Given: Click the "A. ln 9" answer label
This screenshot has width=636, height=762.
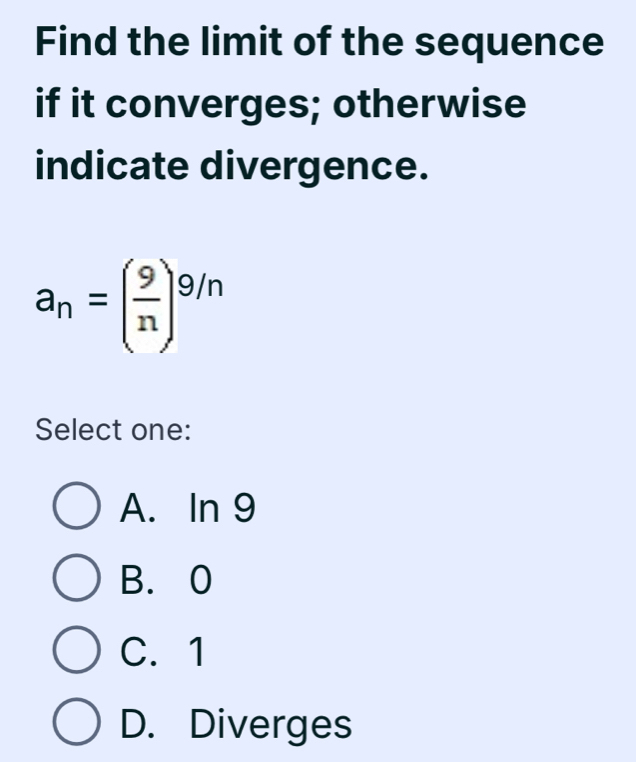Looking at the screenshot, I should click(186, 511).
